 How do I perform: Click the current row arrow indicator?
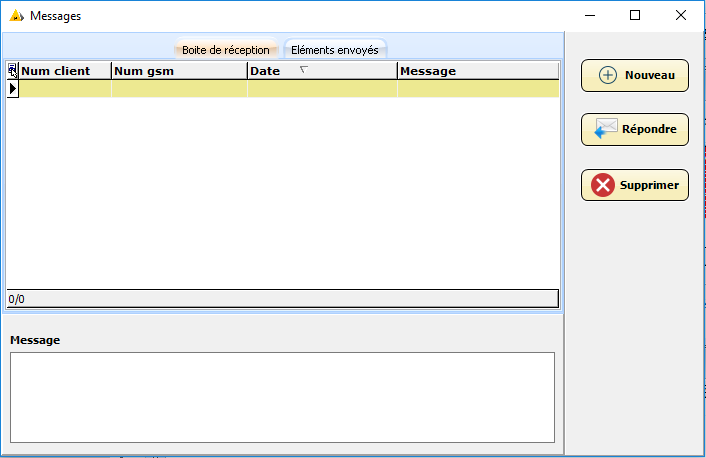pos(12,89)
